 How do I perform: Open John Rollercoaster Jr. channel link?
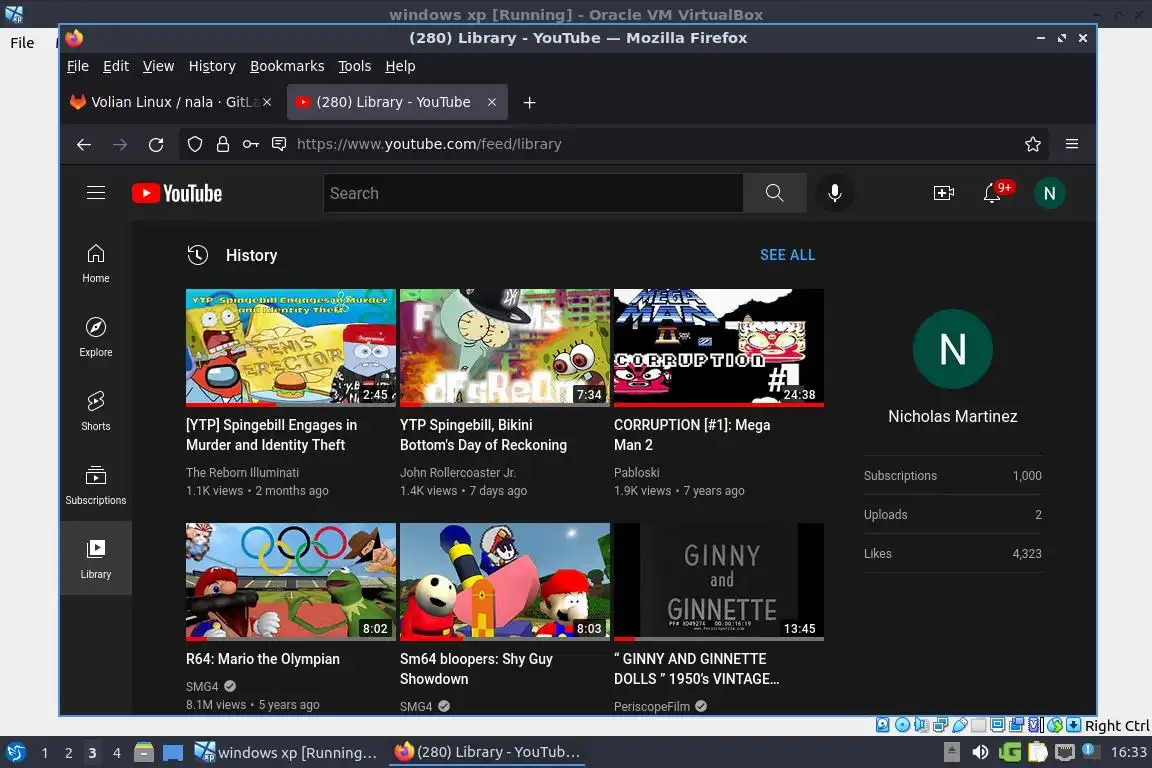[457, 473]
